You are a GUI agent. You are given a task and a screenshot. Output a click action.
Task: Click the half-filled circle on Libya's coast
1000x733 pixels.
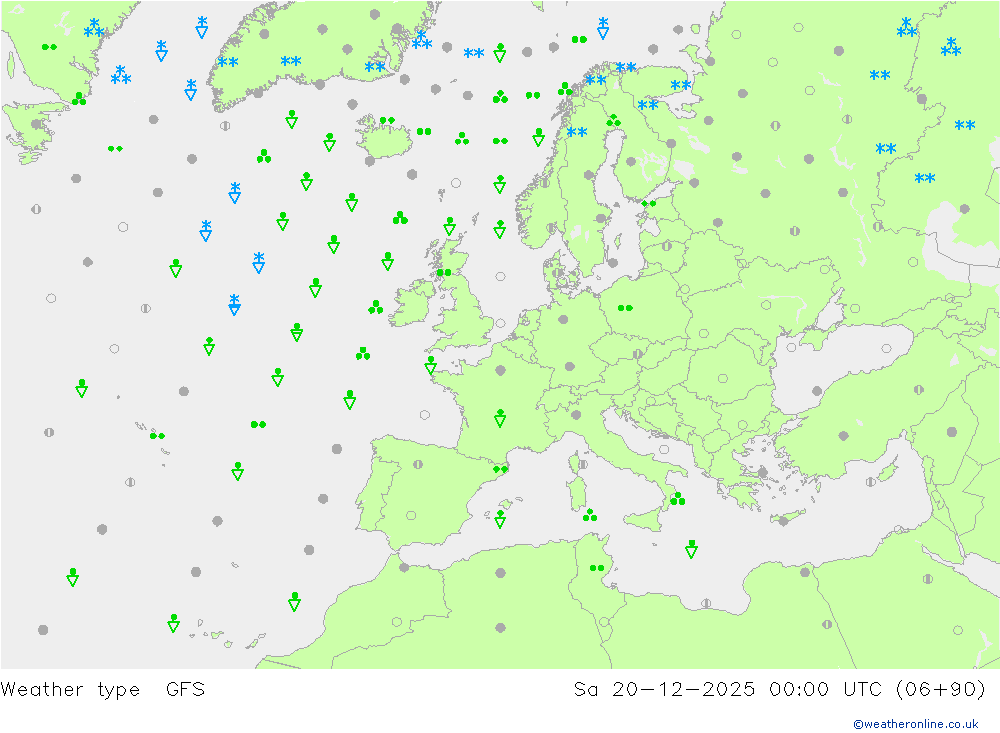tap(706, 603)
